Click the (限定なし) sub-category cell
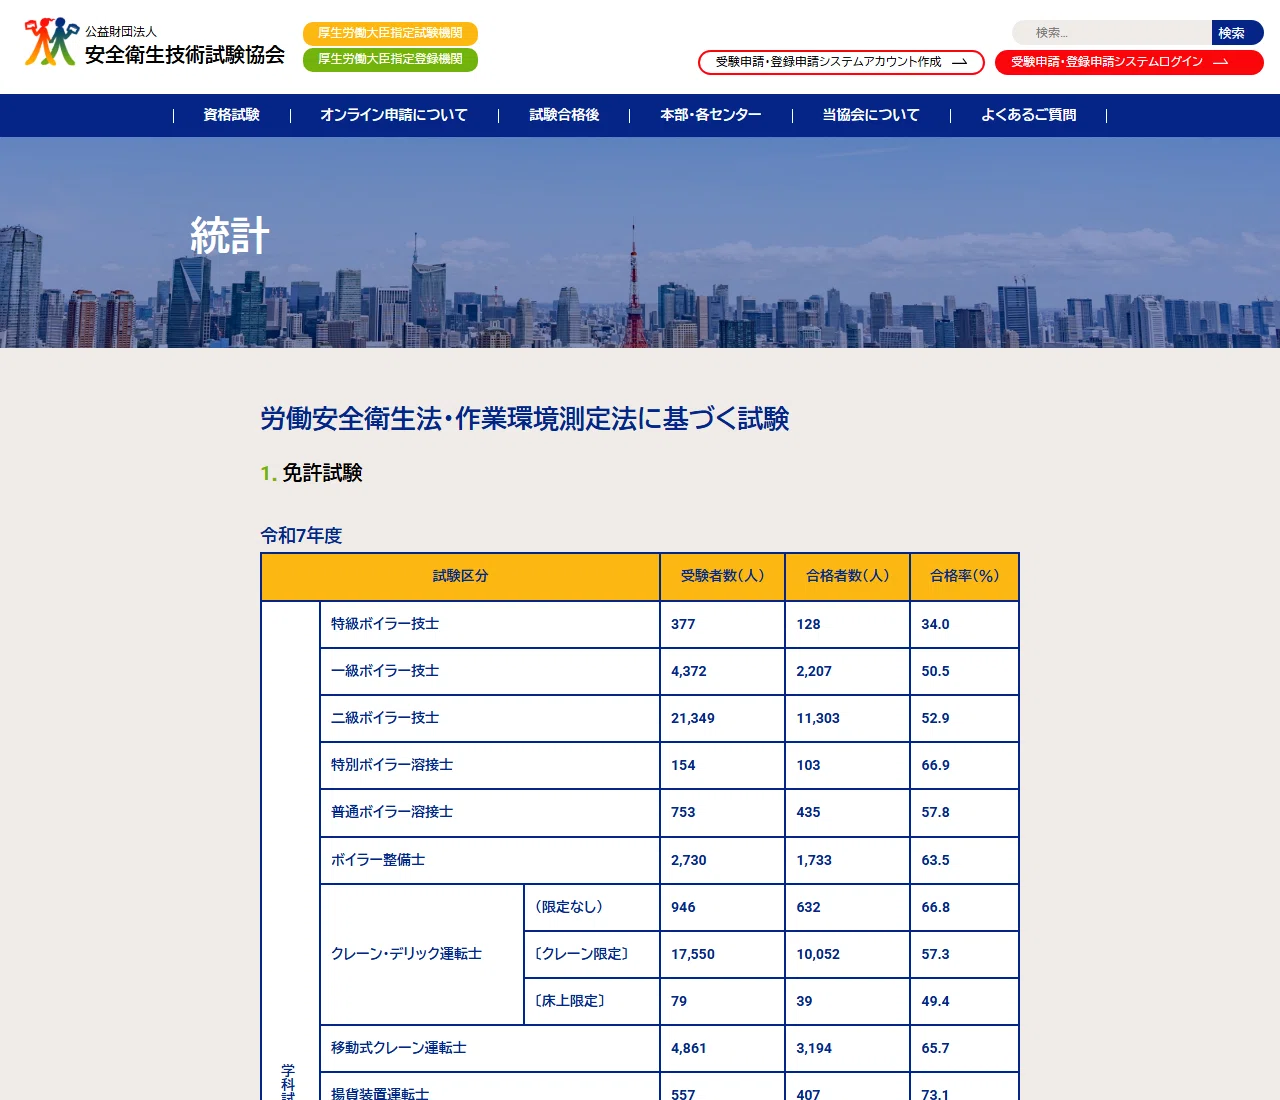 click(592, 907)
